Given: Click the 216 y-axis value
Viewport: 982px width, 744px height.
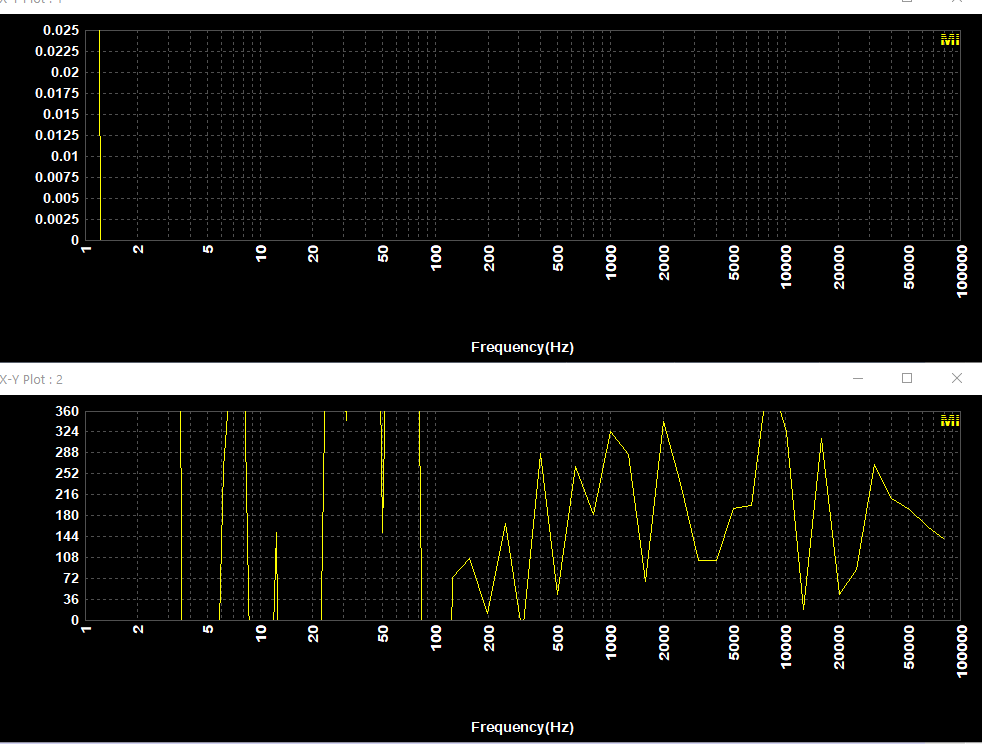Looking at the screenshot, I should coord(67,494).
